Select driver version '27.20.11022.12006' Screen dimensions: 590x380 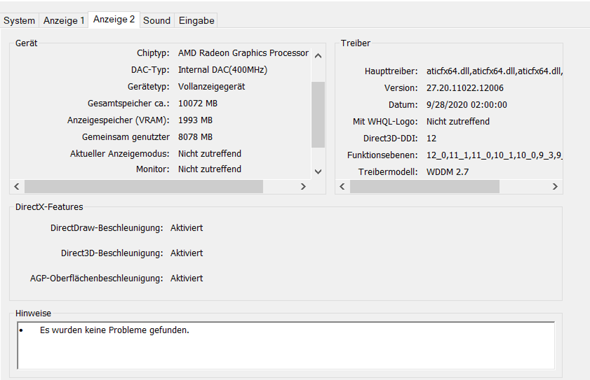coord(465,88)
